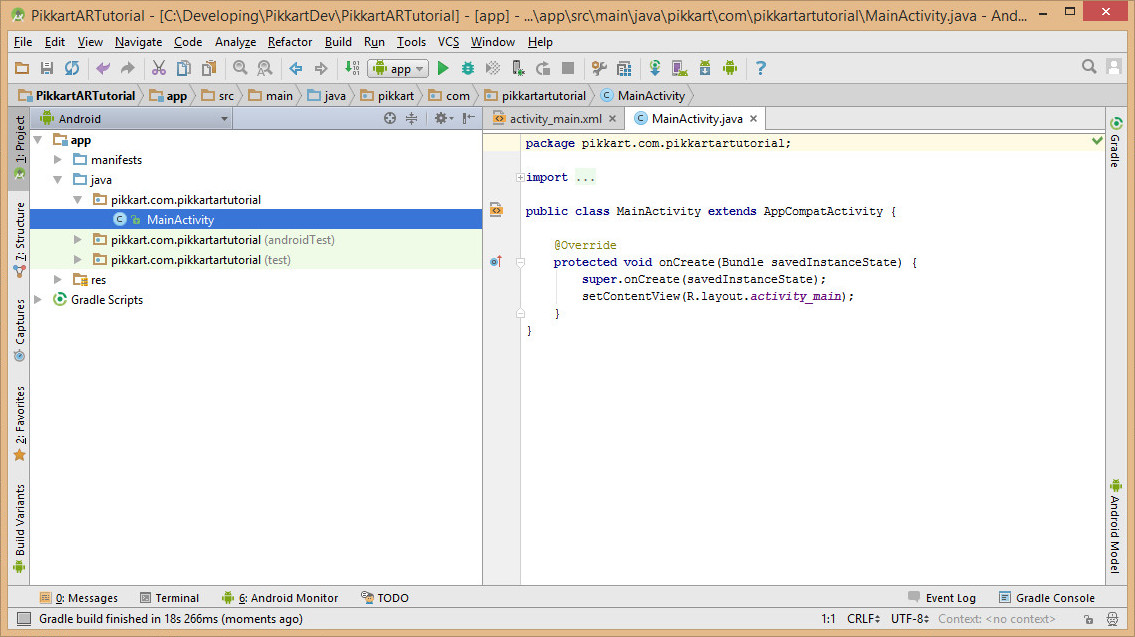This screenshot has width=1135, height=637.
Task: Expand the (test) package node
Action: click(77, 259)
